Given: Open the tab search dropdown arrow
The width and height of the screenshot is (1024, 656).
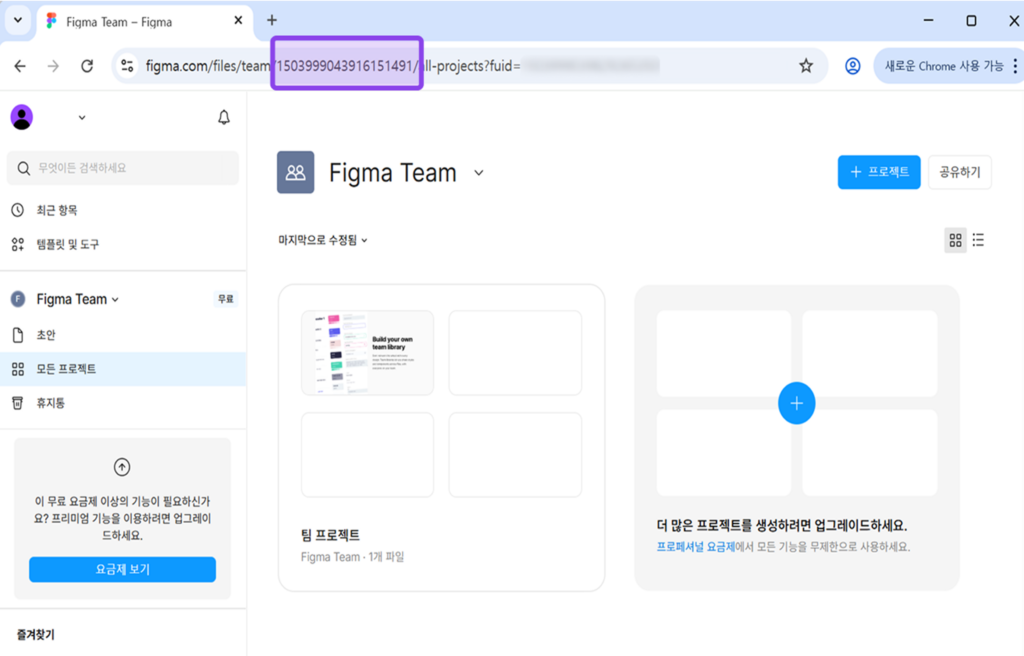Looking at the screenshot, I should pyautogui.click(x=18, y=20).
